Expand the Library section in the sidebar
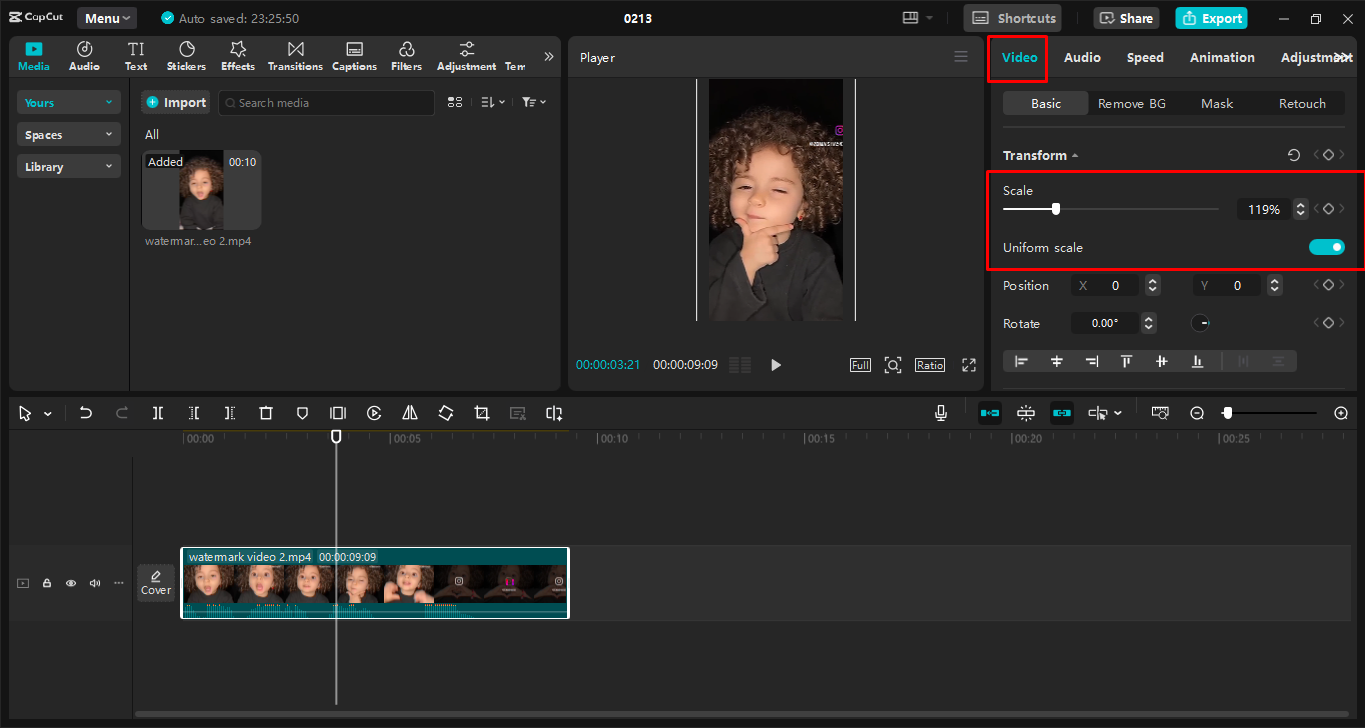Image resolution: width=1365 pixels, height=728 pixels. pos(68,166)
